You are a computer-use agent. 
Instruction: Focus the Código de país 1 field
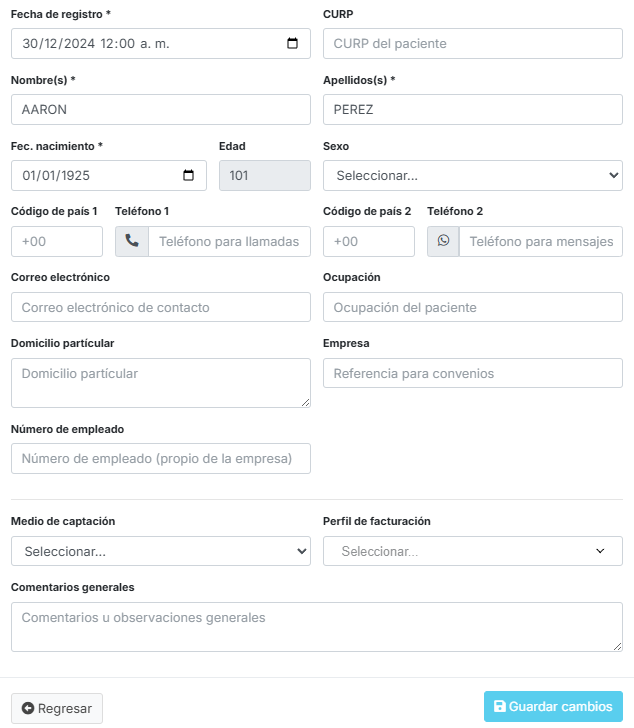[57, 242]
